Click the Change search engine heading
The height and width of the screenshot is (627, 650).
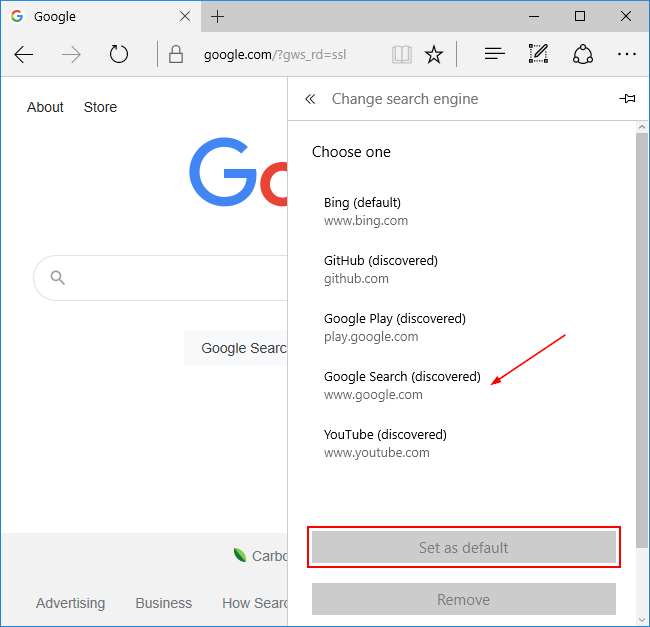[x=405, y=99]
